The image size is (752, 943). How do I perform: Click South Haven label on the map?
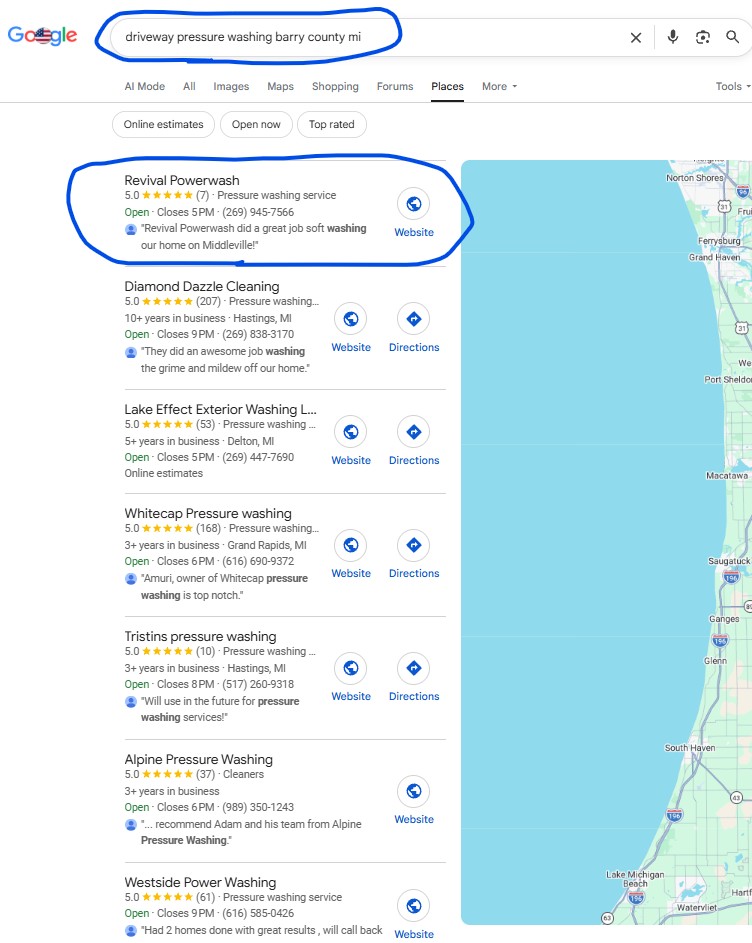pos(690,748)
